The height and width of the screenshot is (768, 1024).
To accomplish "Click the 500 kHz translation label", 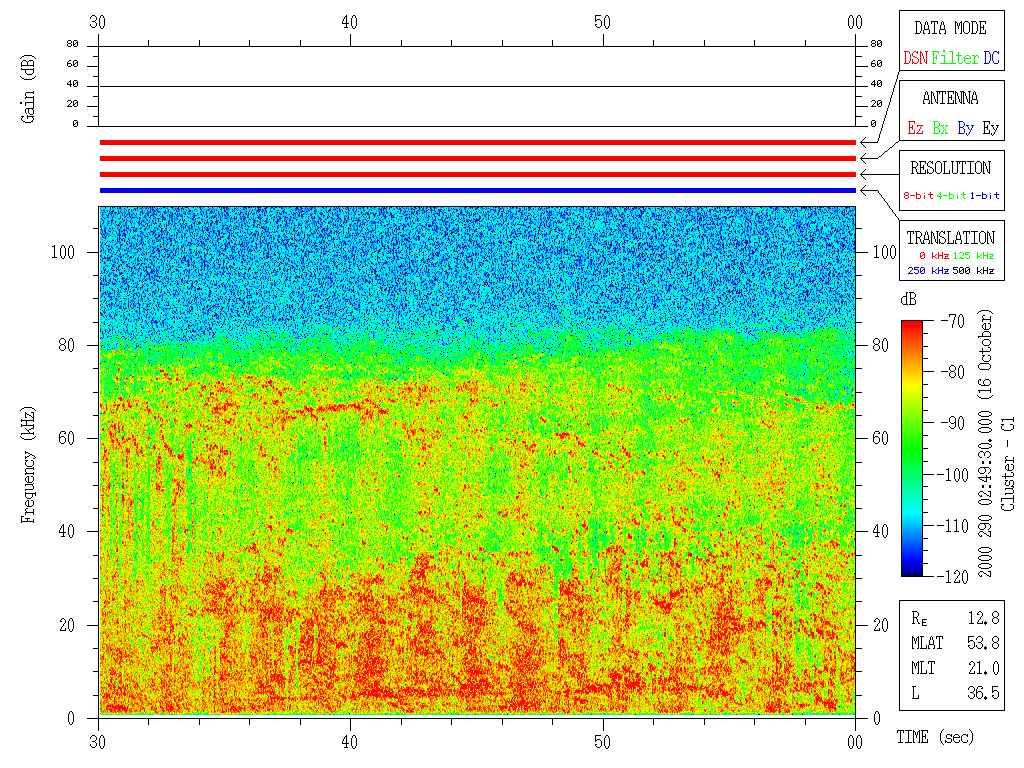I will 973,270.
